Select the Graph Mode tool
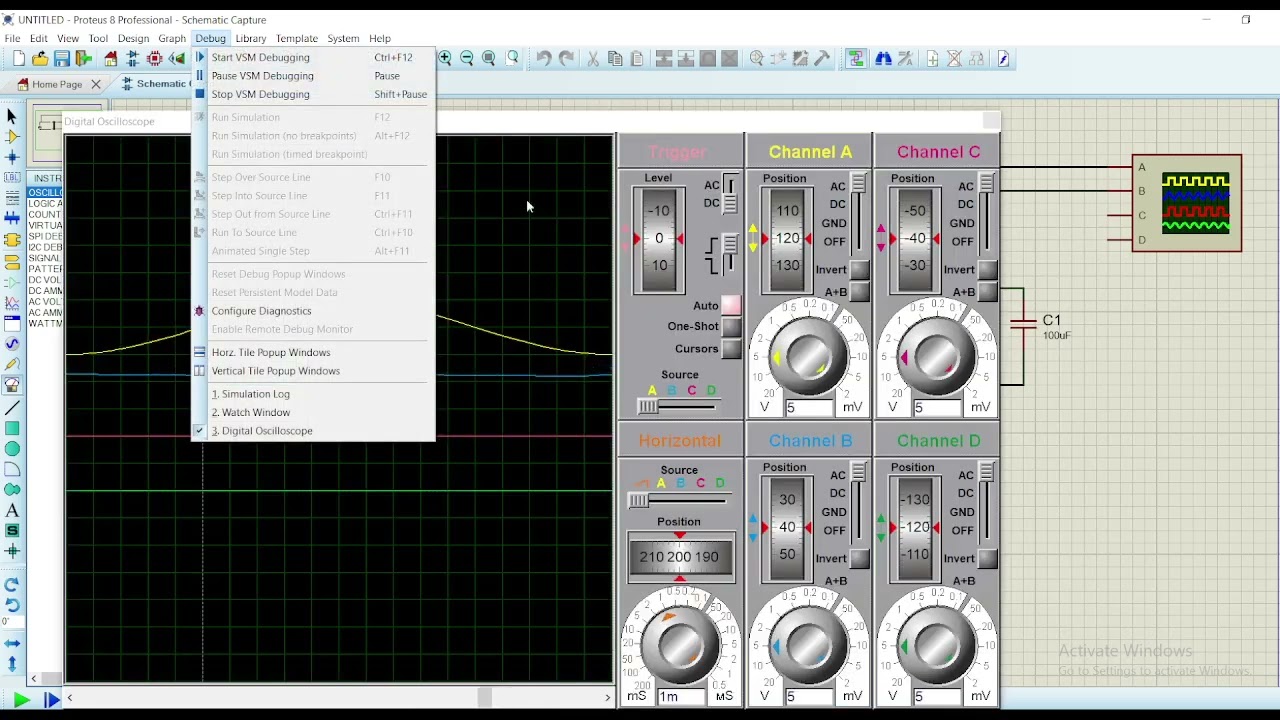Viewport: 1280px width, 720px height. (x=12, y=303)
